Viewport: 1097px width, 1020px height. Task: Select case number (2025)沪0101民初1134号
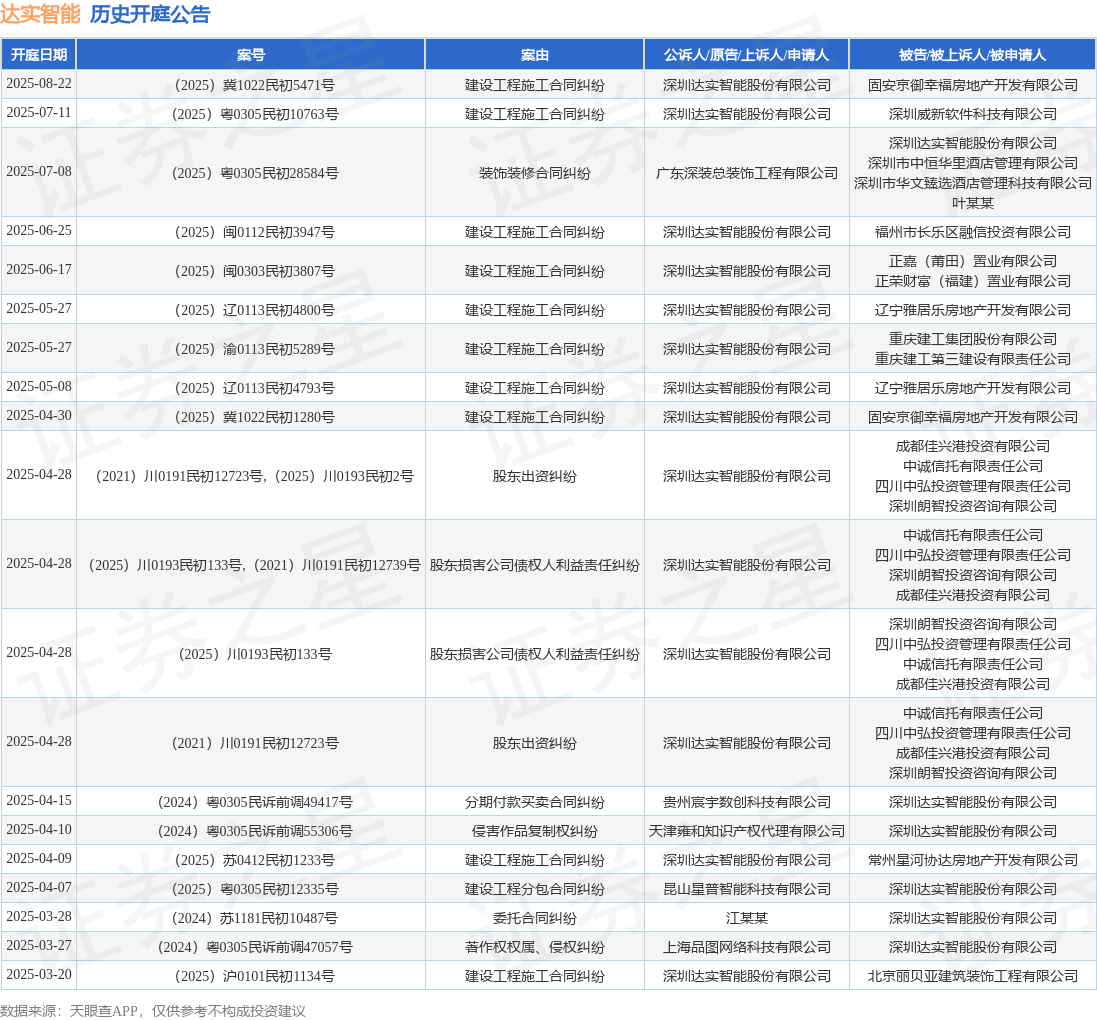(255, 976)
